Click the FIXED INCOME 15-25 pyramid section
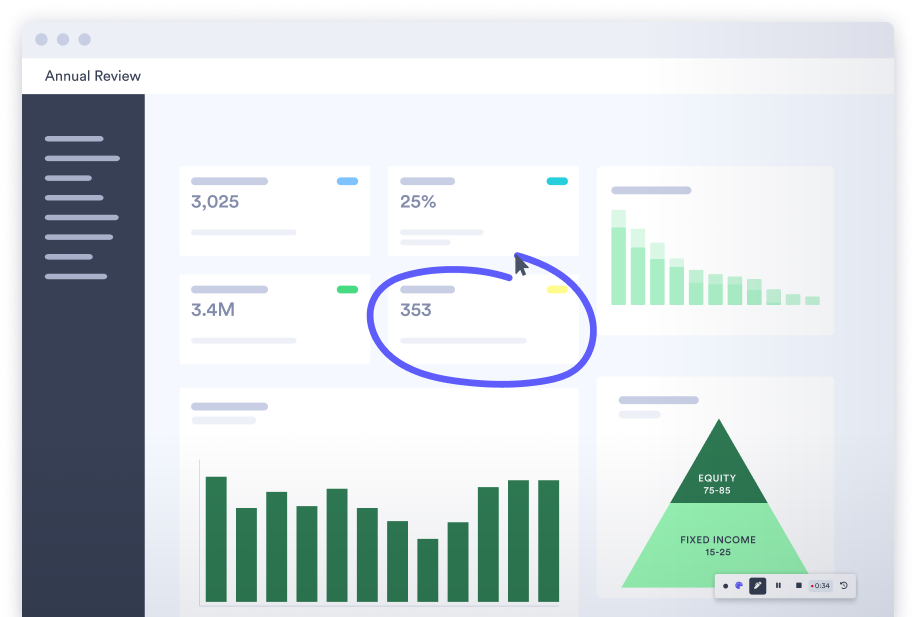Viewport: 914px width, 617px height. [718, 545]
